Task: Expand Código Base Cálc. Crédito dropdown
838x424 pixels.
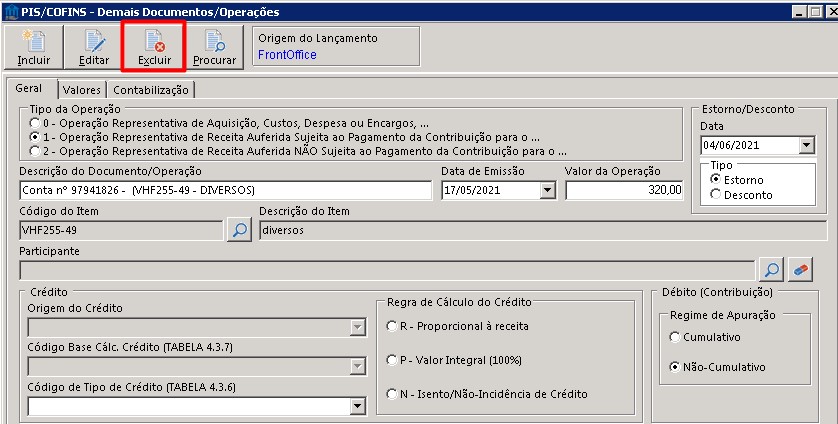Action: 358,367
